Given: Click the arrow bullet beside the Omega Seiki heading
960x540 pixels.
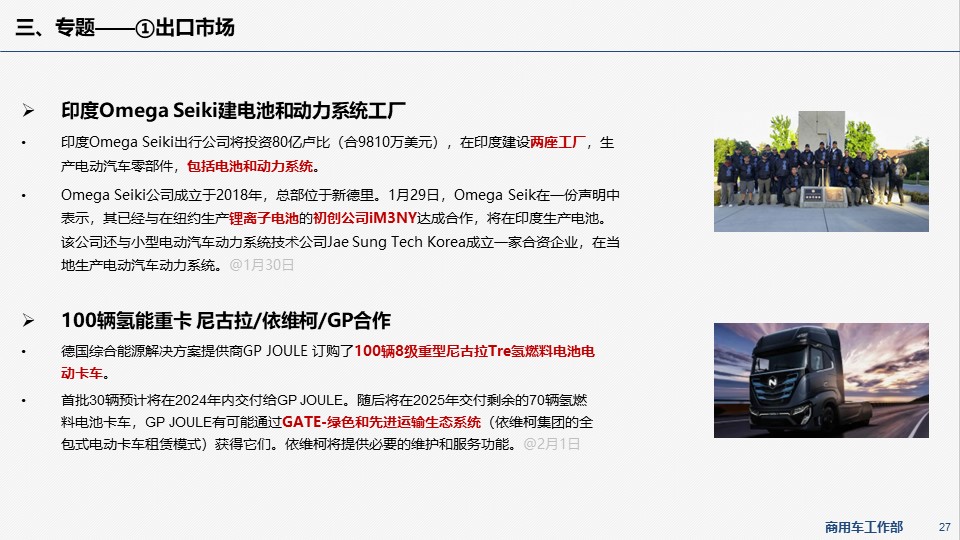Looking at the screenshot, I should tap(28, 111).
